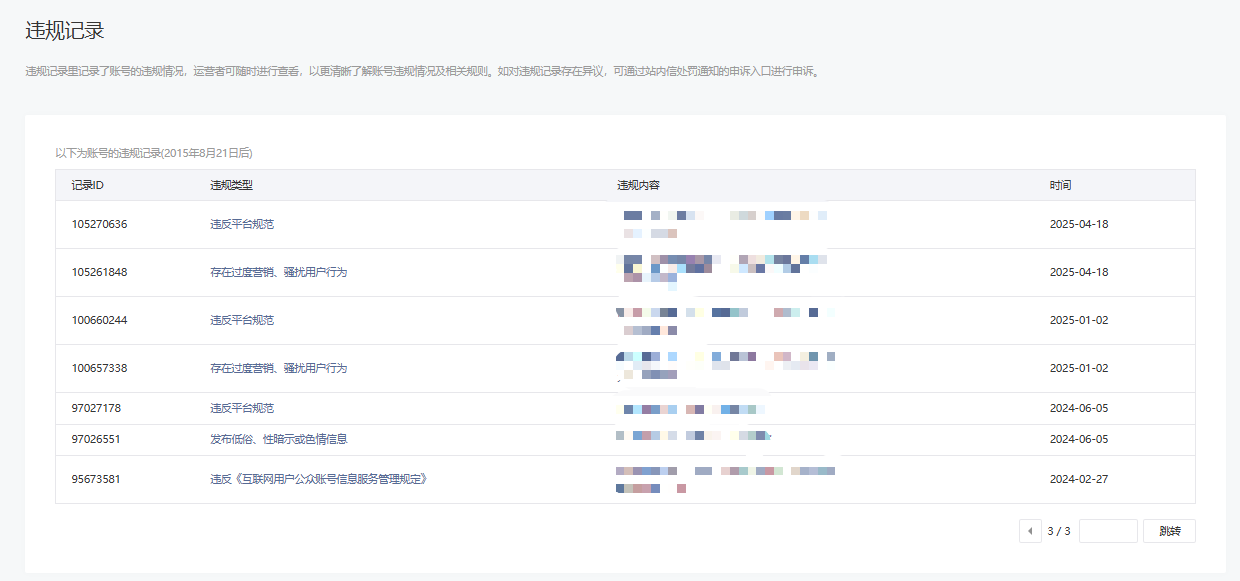The image size is (1240, 581).
Task: Click the 记录ID column header
Action: click(88, 185)
